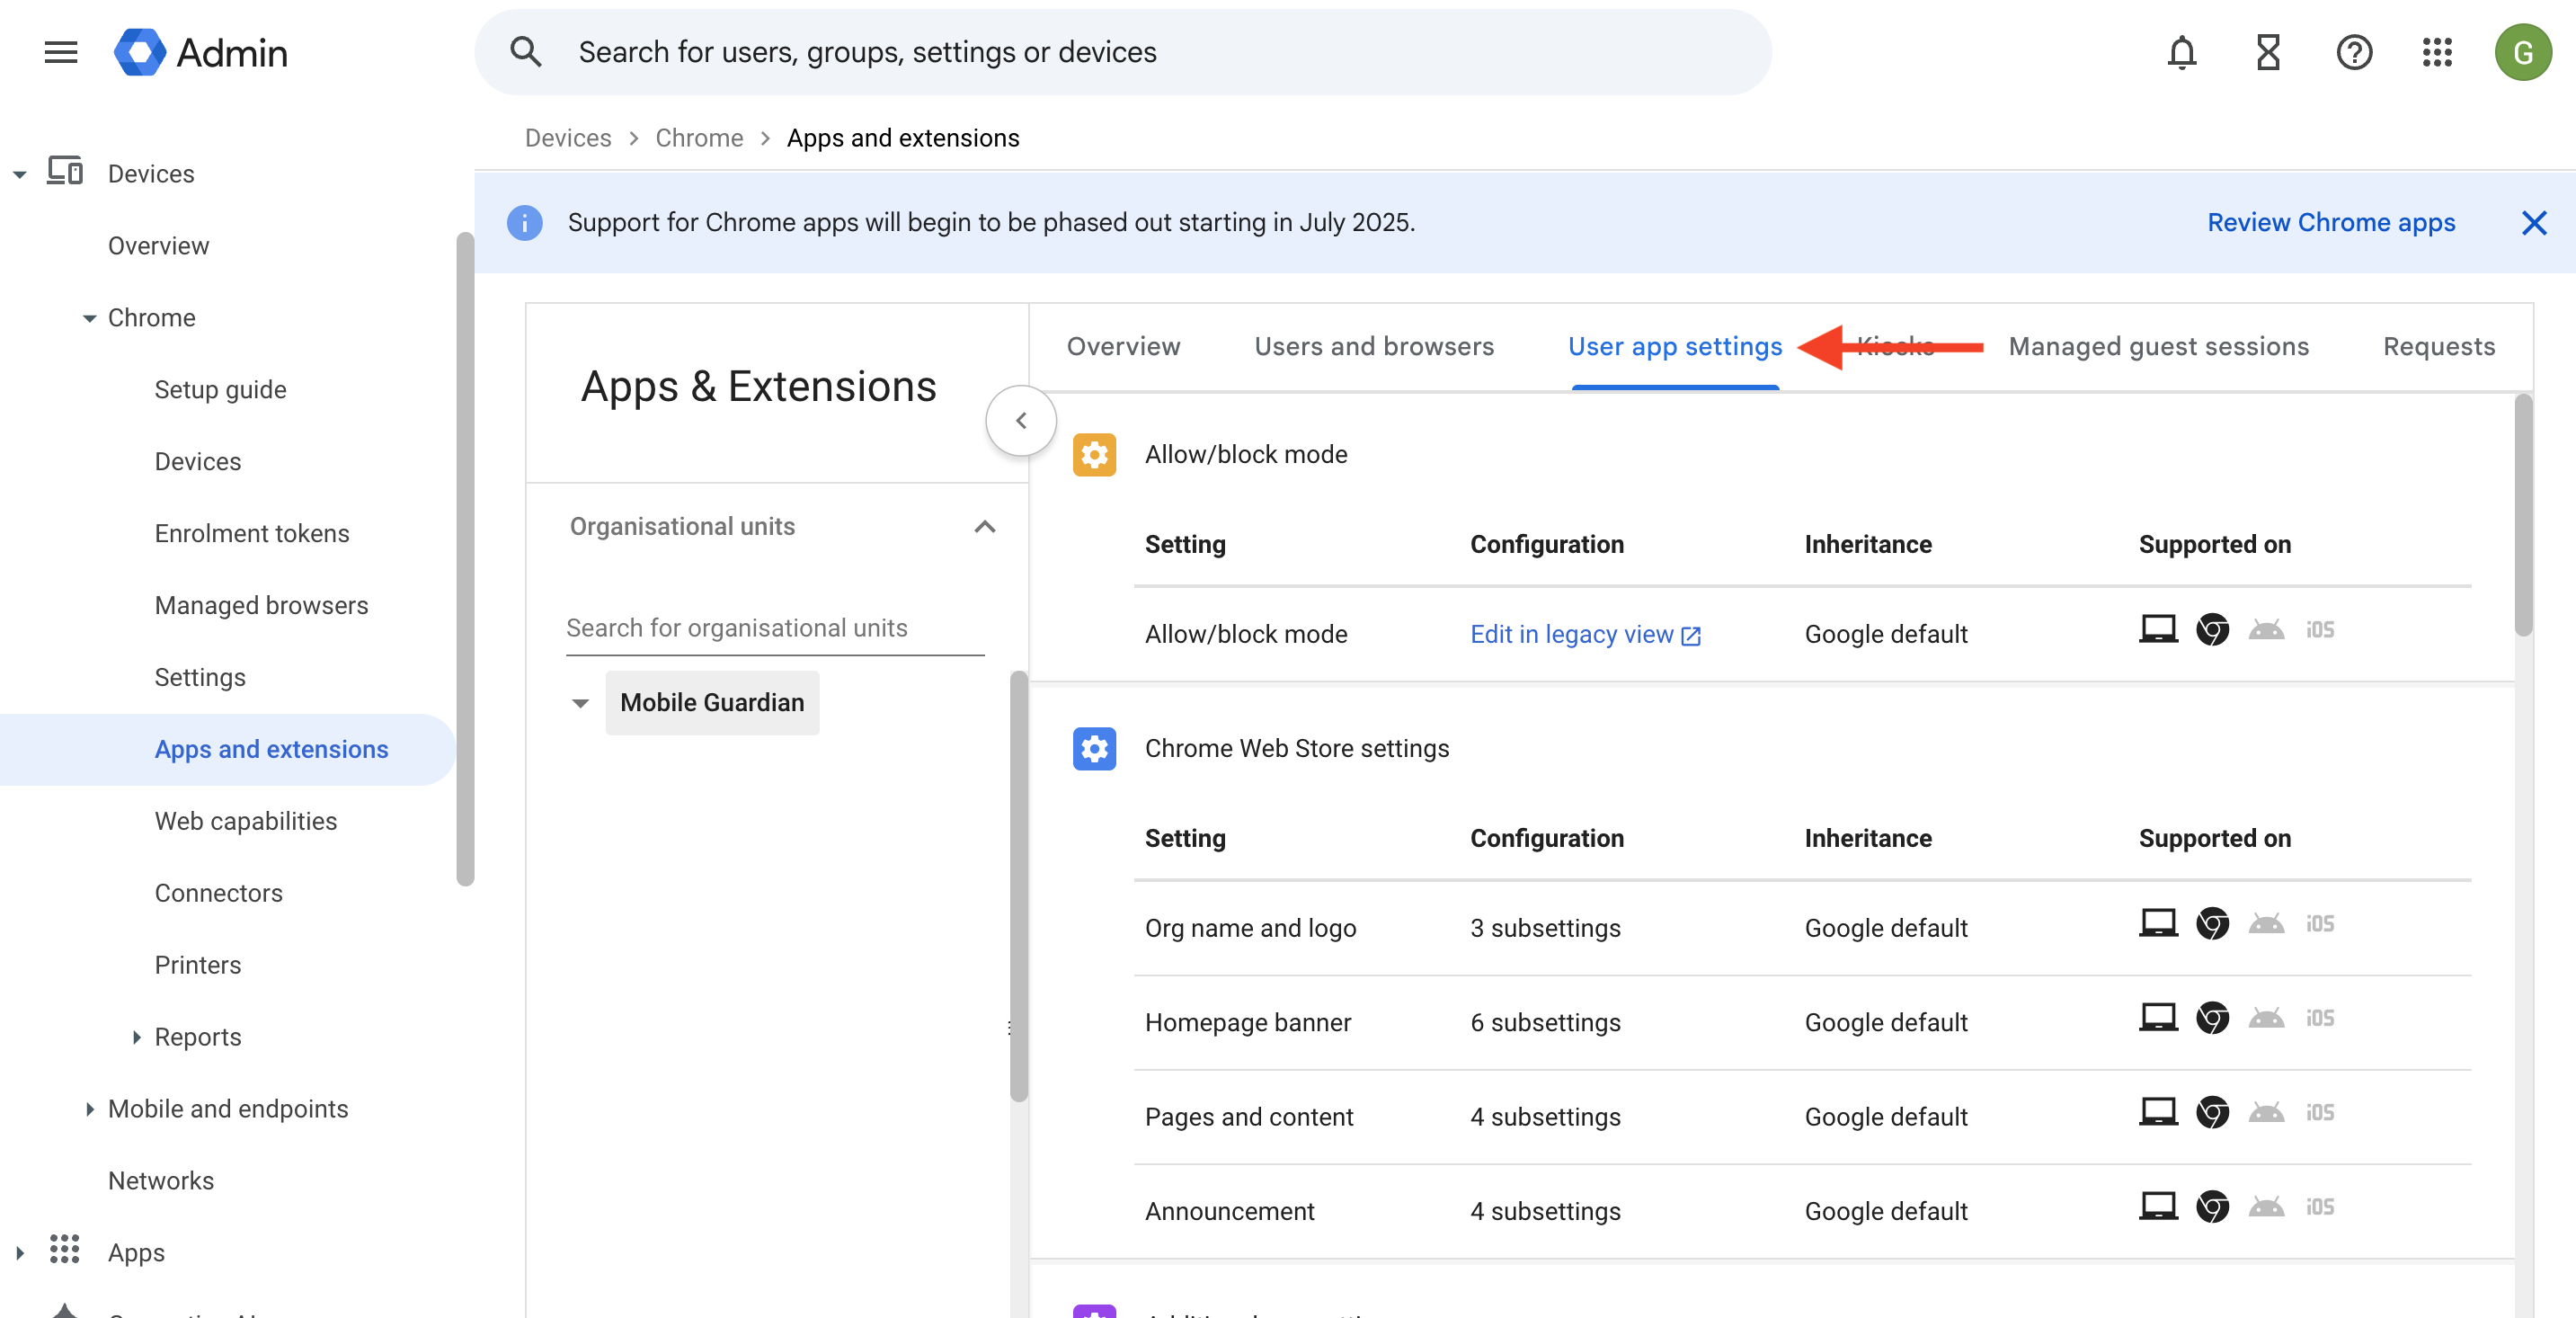Click the Search for organisational units field
Image resolution: width=2576 pixels, height=1318 pixels.
tap(774, 628)
